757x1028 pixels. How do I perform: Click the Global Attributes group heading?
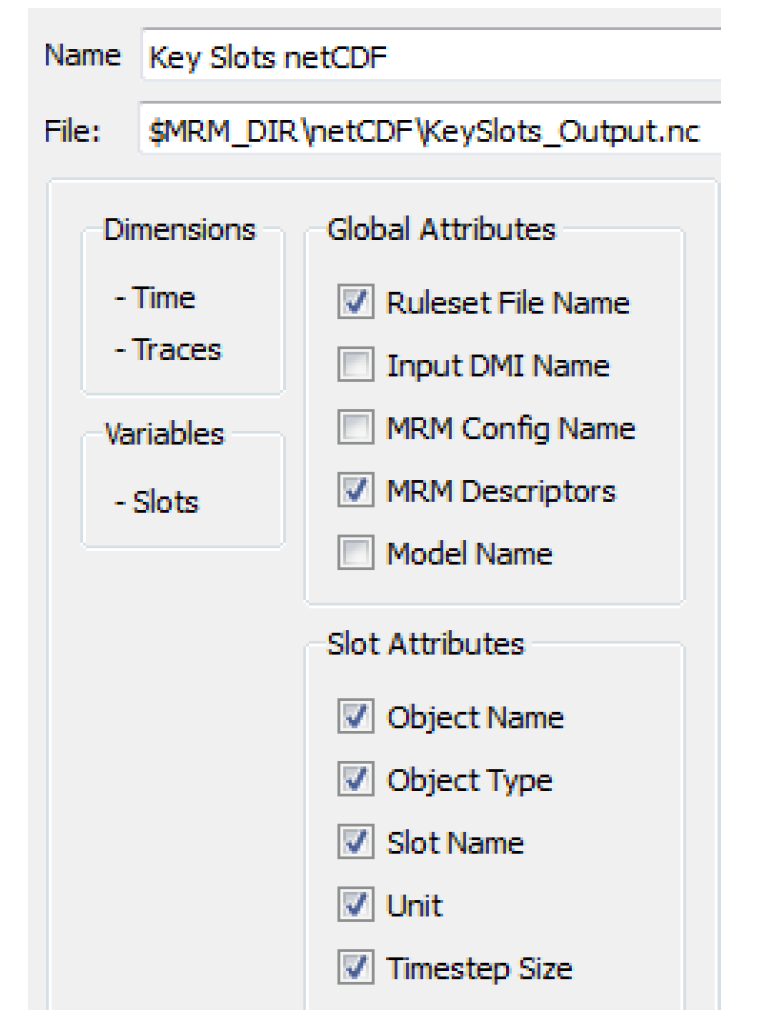441,229
